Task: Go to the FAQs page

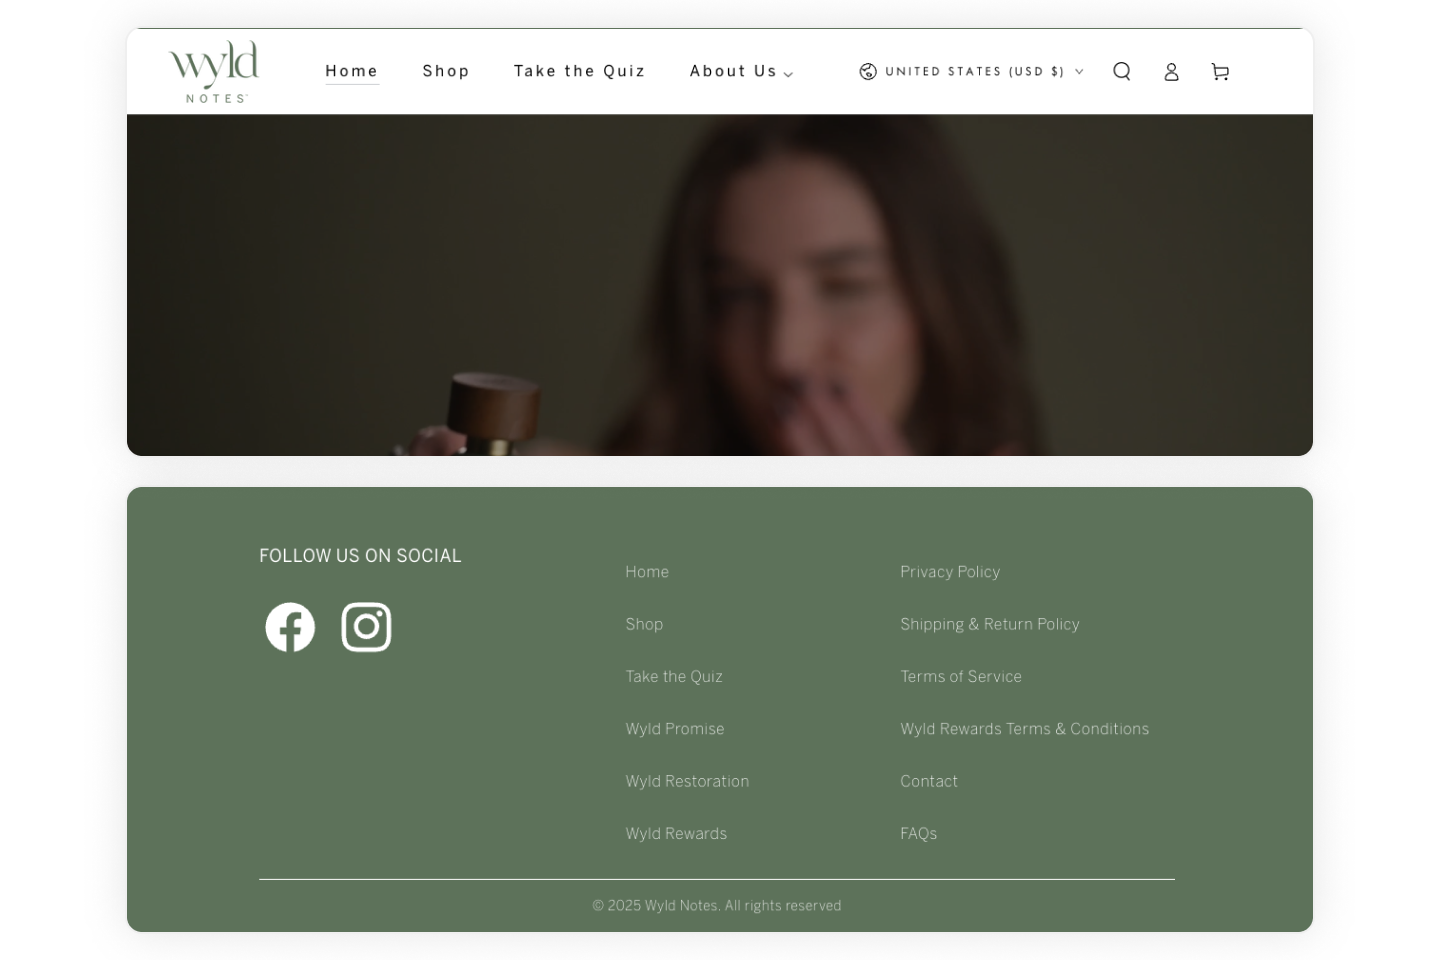Action: [x=919, y=833]
